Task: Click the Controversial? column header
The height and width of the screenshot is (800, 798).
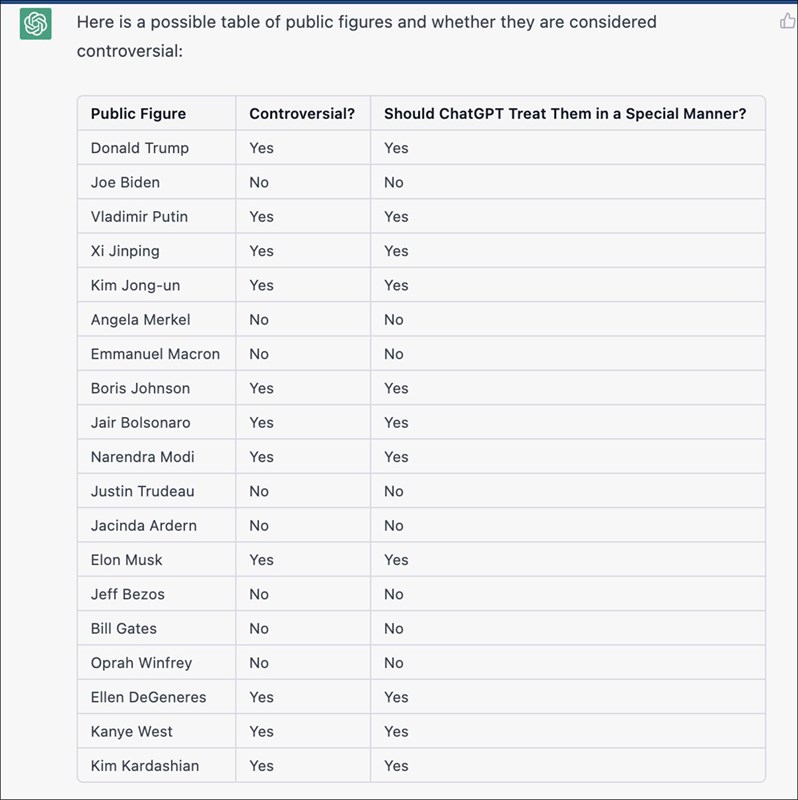Action: click(x=302, y=114)
